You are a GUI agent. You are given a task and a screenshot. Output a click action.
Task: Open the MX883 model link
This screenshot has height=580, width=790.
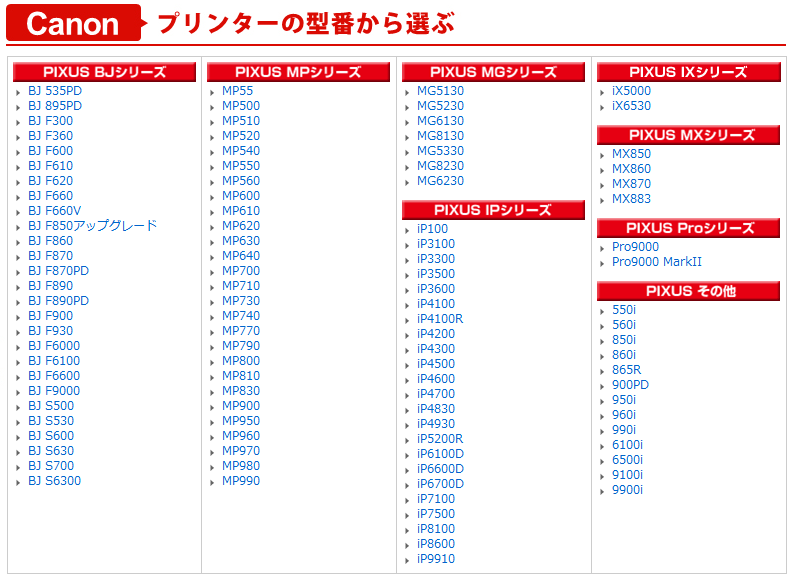click(x=631, y=199)
